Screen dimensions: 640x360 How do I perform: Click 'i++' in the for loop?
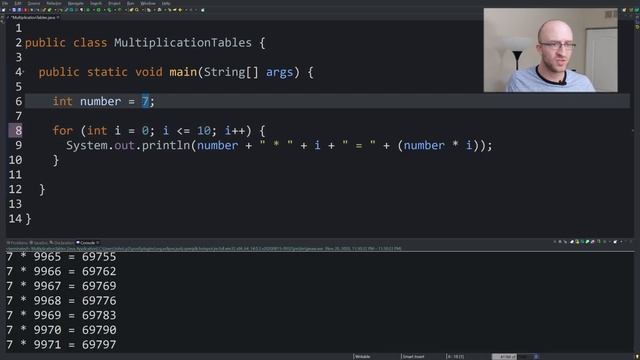tap(235, 131)
